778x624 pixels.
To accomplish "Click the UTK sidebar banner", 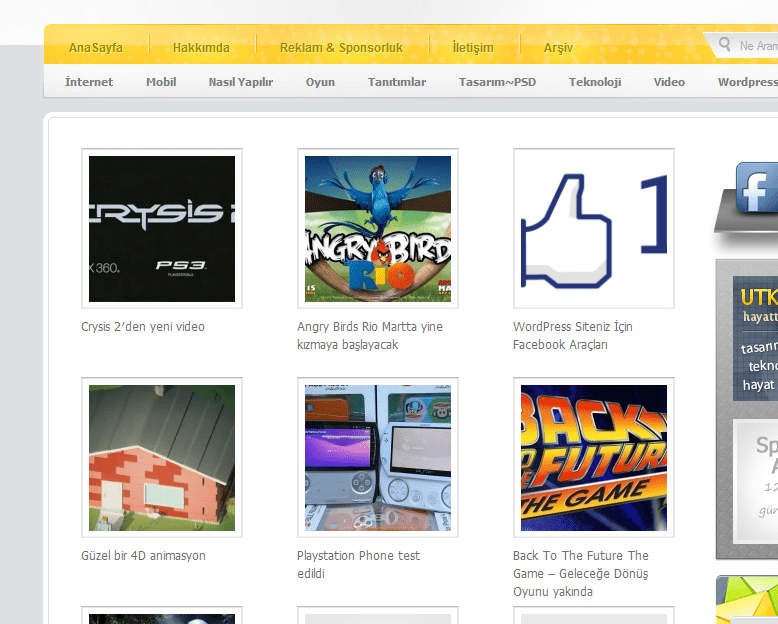I will point(755,339).
